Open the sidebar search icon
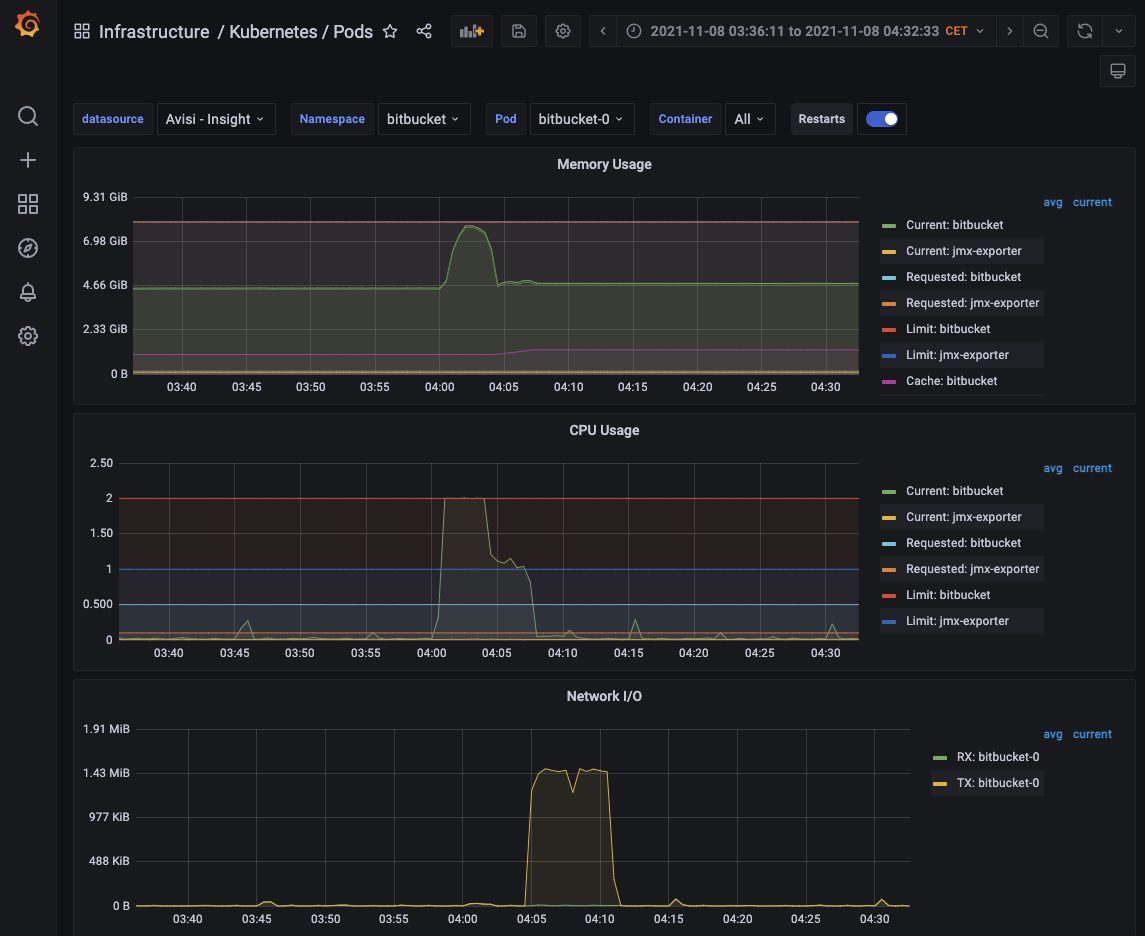 (x=28, y=116)
